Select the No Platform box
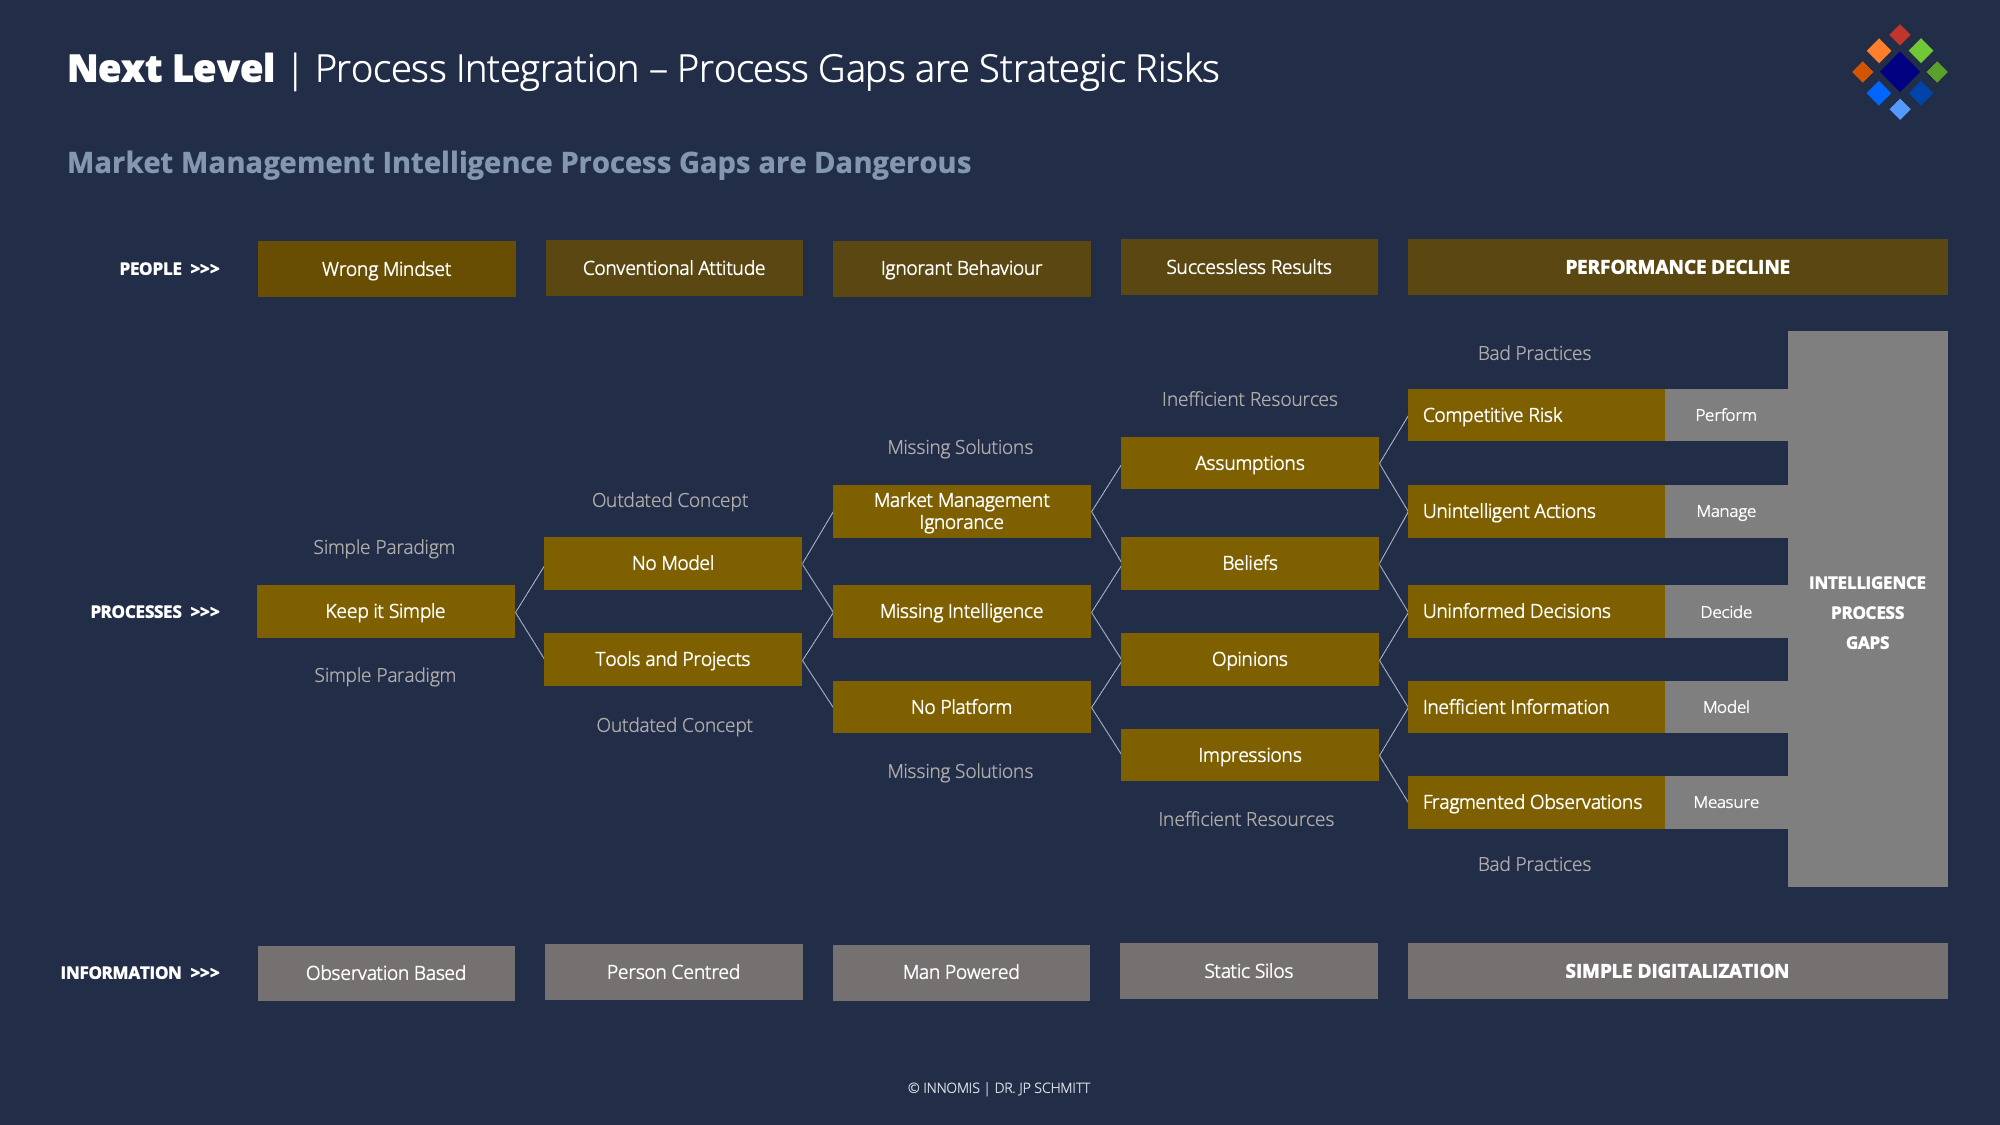The height and width of the screenshot is (1125, 2000). point(961,707)
